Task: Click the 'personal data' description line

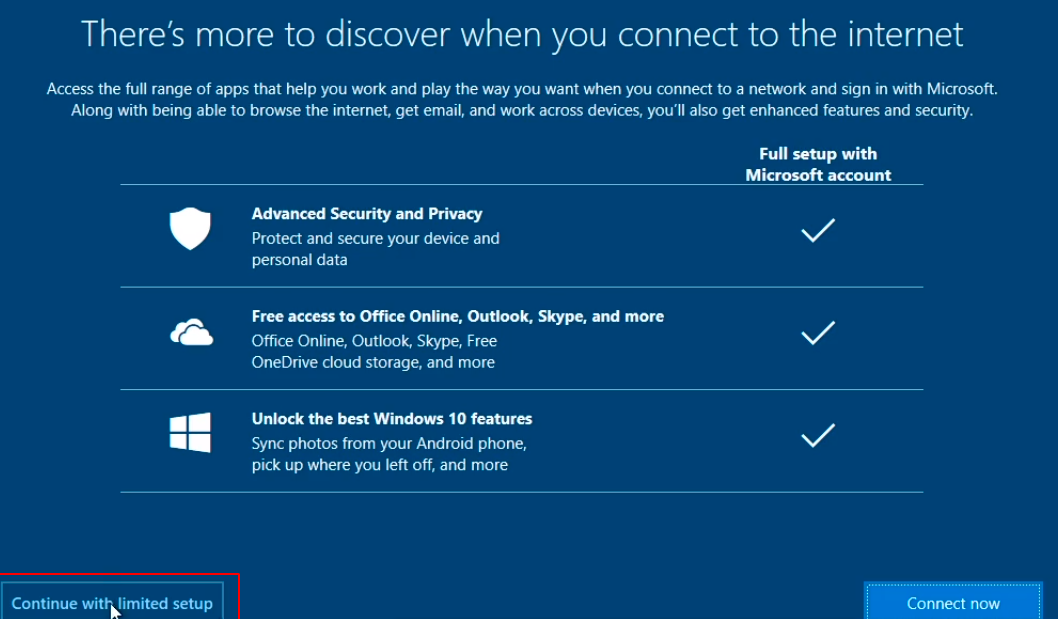Action: pos(300,260)
